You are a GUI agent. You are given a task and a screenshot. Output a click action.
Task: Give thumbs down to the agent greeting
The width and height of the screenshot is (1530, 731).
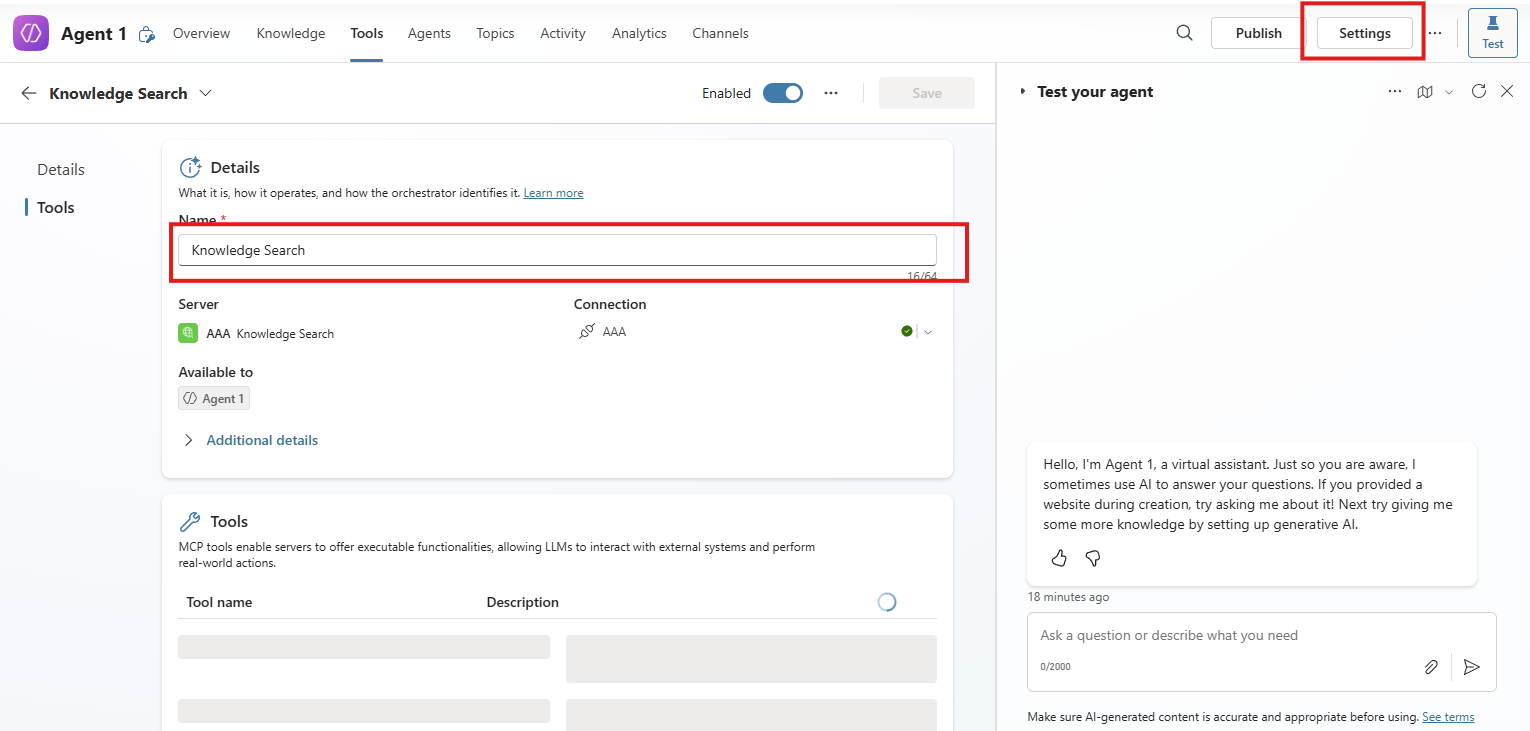pyautogui.click(x=1093, y=558)
